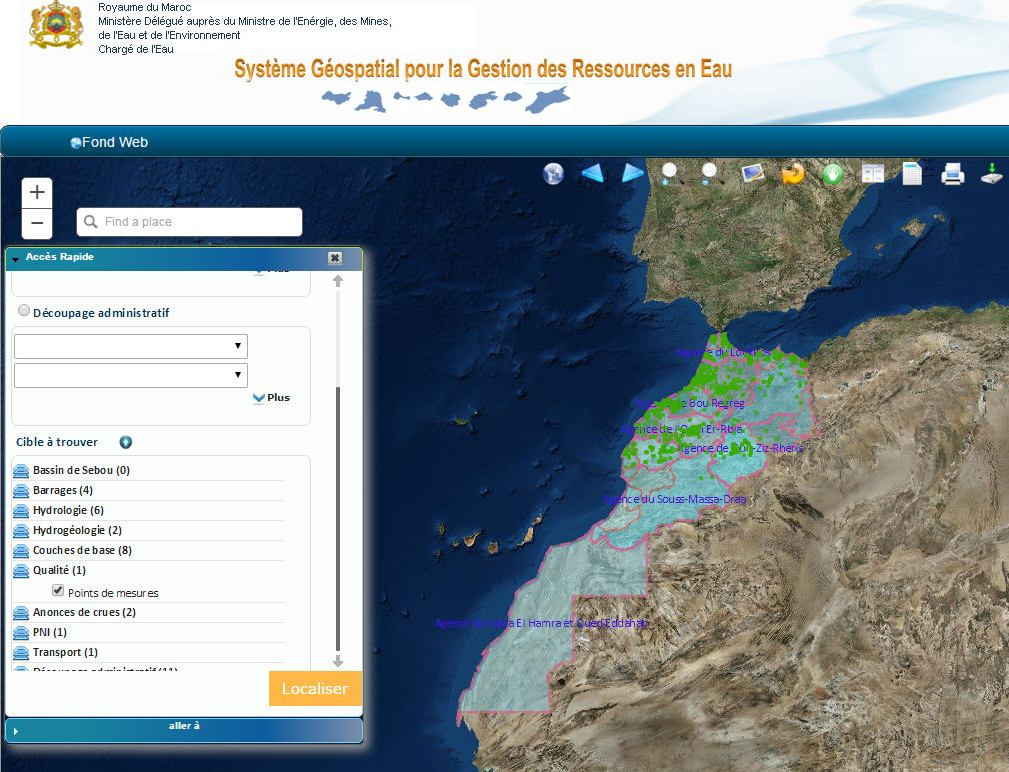The width and height of the screenshot is (1009, 772).
Task: Click the 'Agence du Souss-Massa-Draa' map label
Action: [674, 499]
